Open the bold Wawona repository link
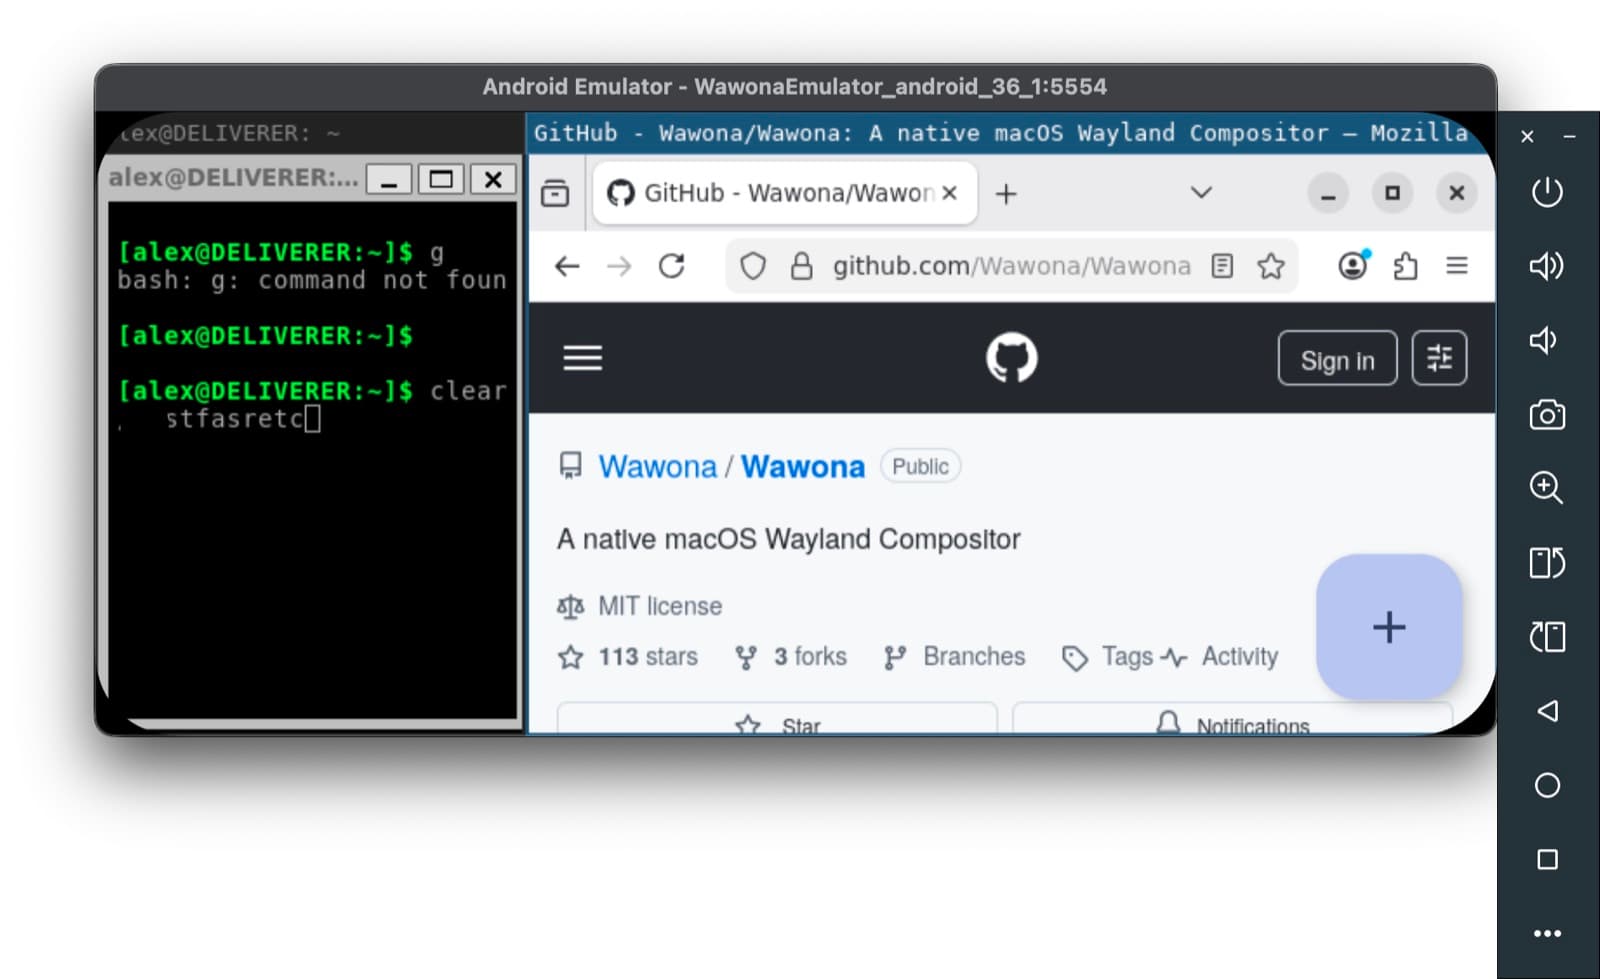Image resolution: width=1600 pixels, height=979 pixels. pos(803,467)
